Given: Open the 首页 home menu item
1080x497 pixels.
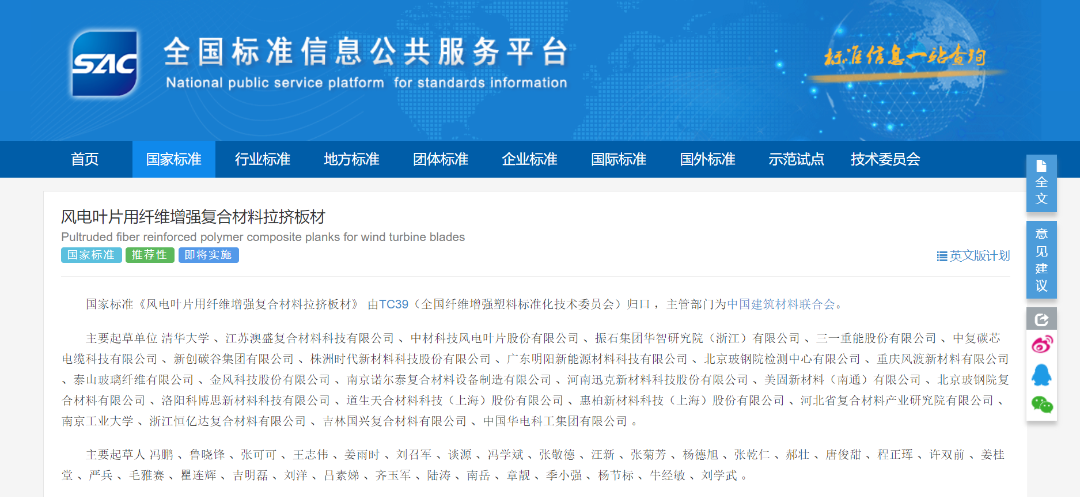Looking at the screenshot, I should (85, 160).
